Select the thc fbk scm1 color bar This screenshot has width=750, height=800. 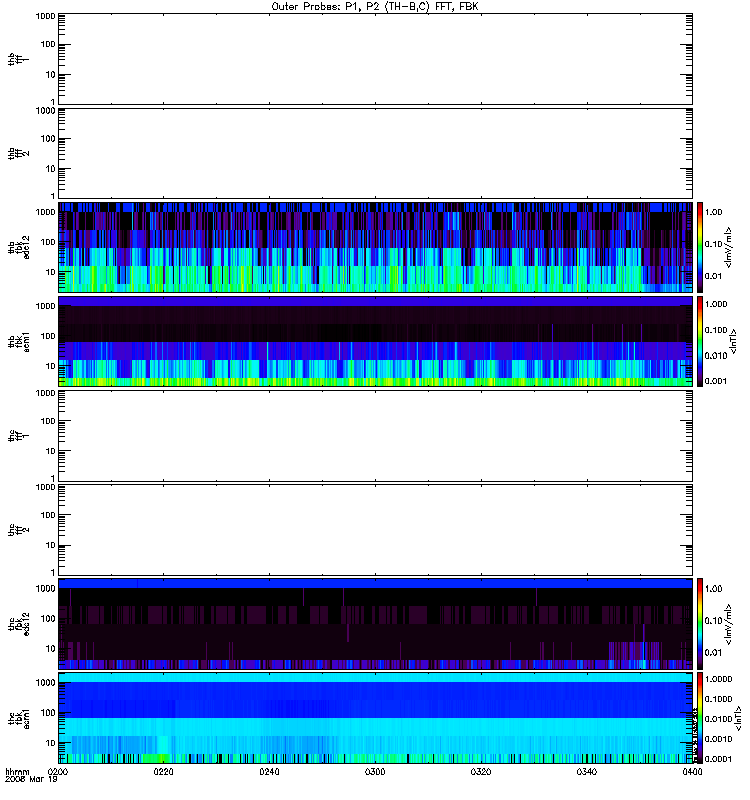pyautogui.click(x=700, y=718)
